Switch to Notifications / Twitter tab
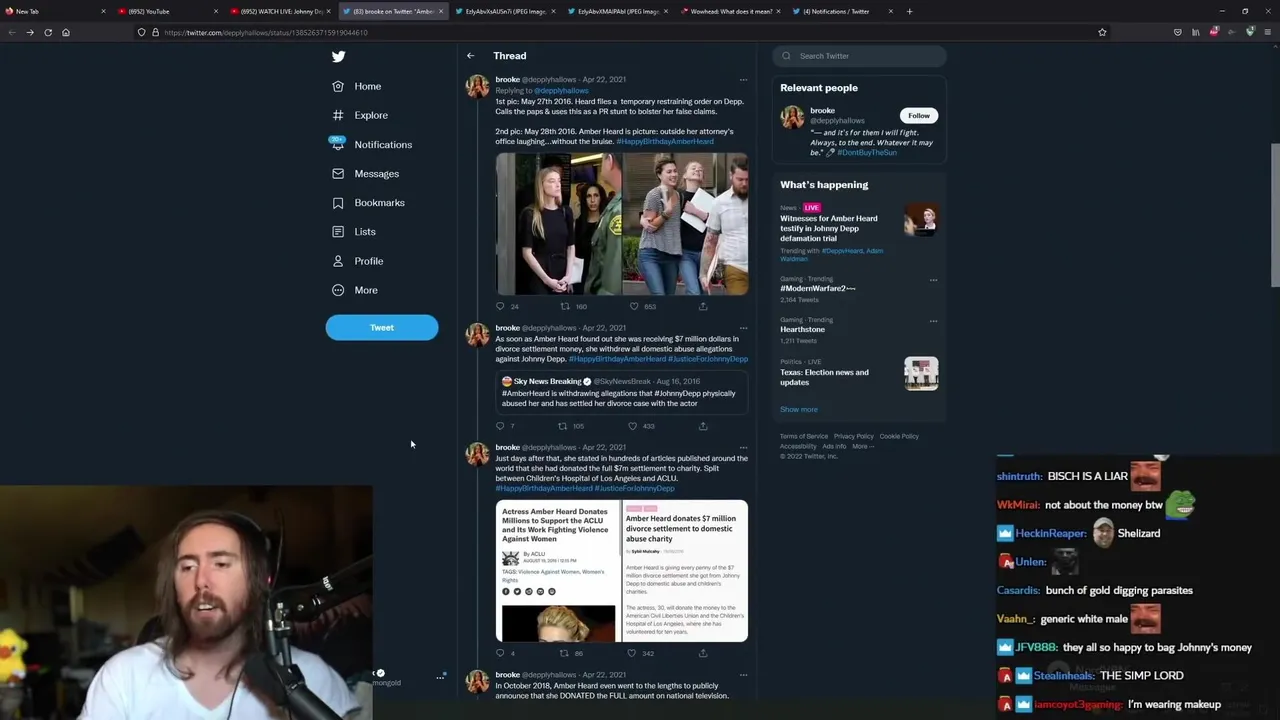1280x720 pixels. 843,11
